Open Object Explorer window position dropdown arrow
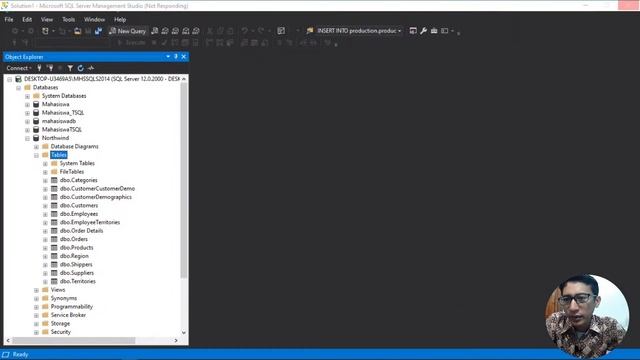The width and height of the screenshot is (640, 360). [168, 56]
